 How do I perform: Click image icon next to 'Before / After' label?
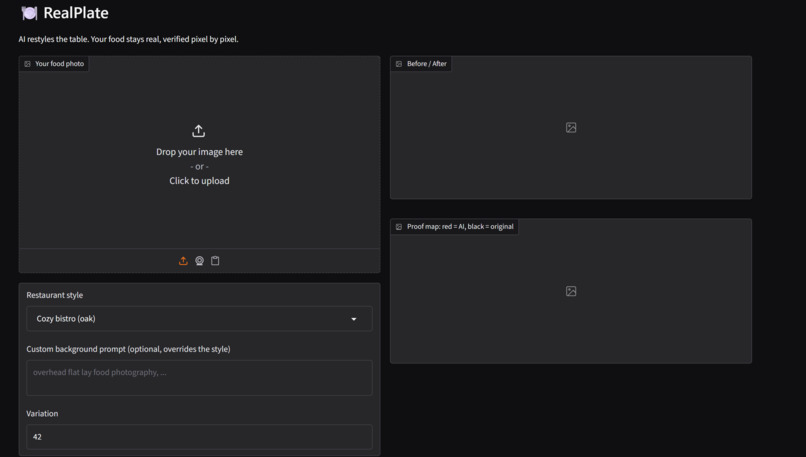coord(399,64)
